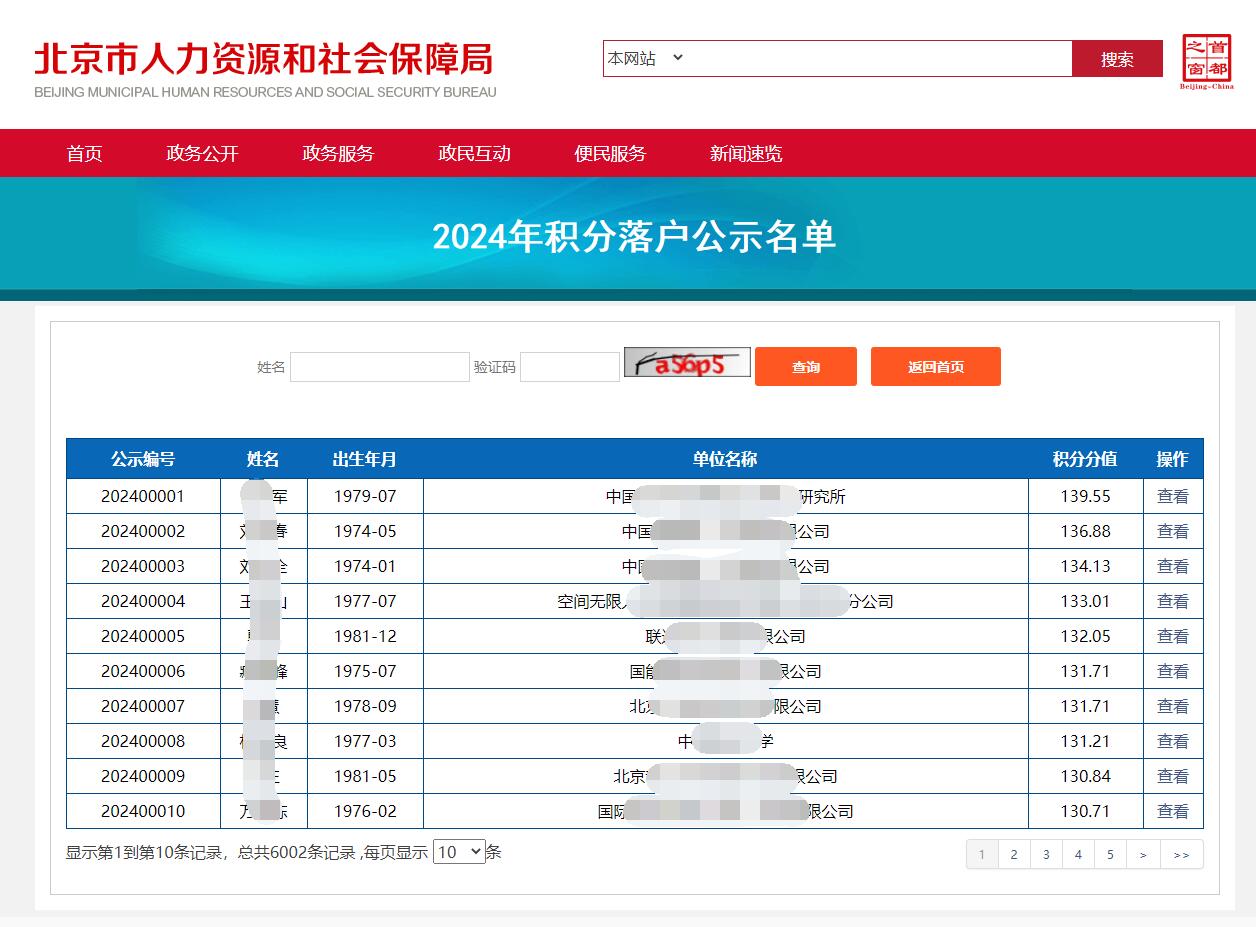1256x927 pixels.
Task: Click the Beijing-China capital window logo
Action: 1207,61
